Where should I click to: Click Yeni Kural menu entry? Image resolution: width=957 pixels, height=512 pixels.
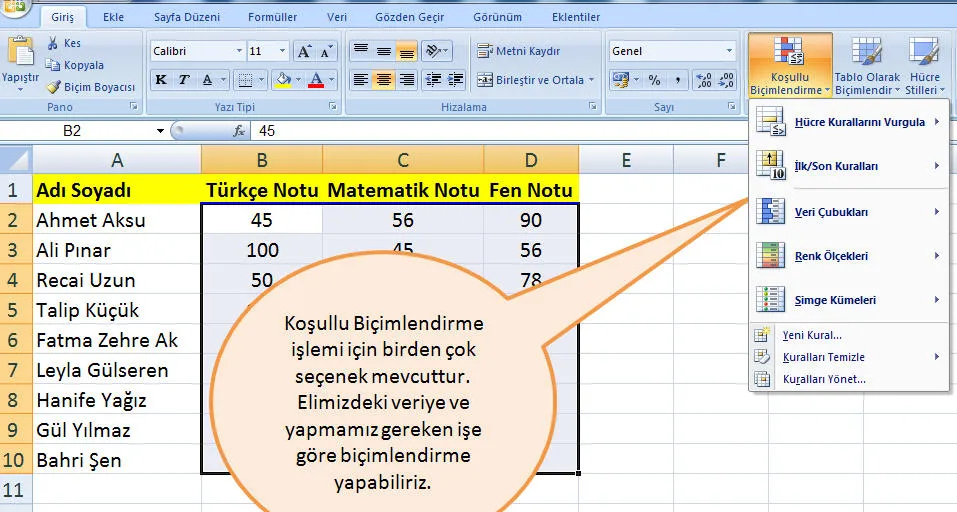point(811,336)
